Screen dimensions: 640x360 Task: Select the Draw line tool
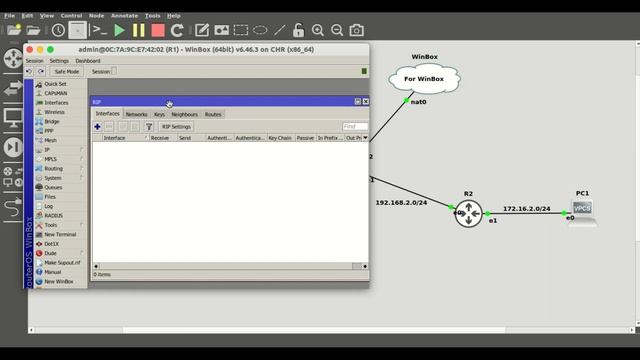point(280,30)
